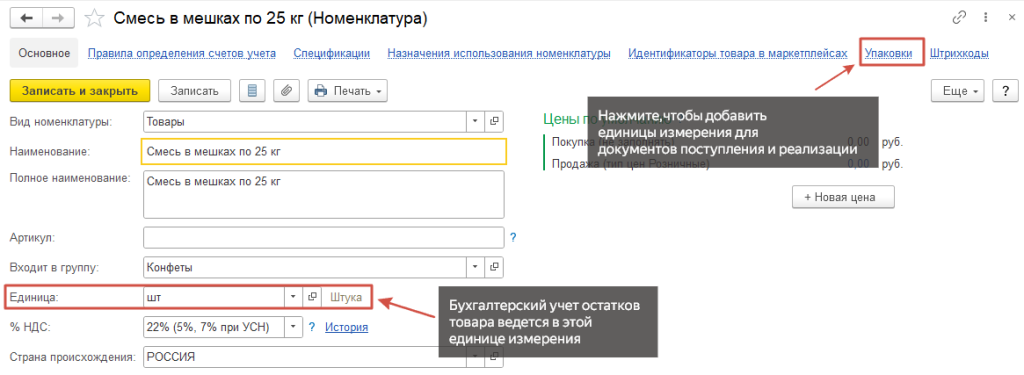Click the + Новая цена button

pos(843,197)
